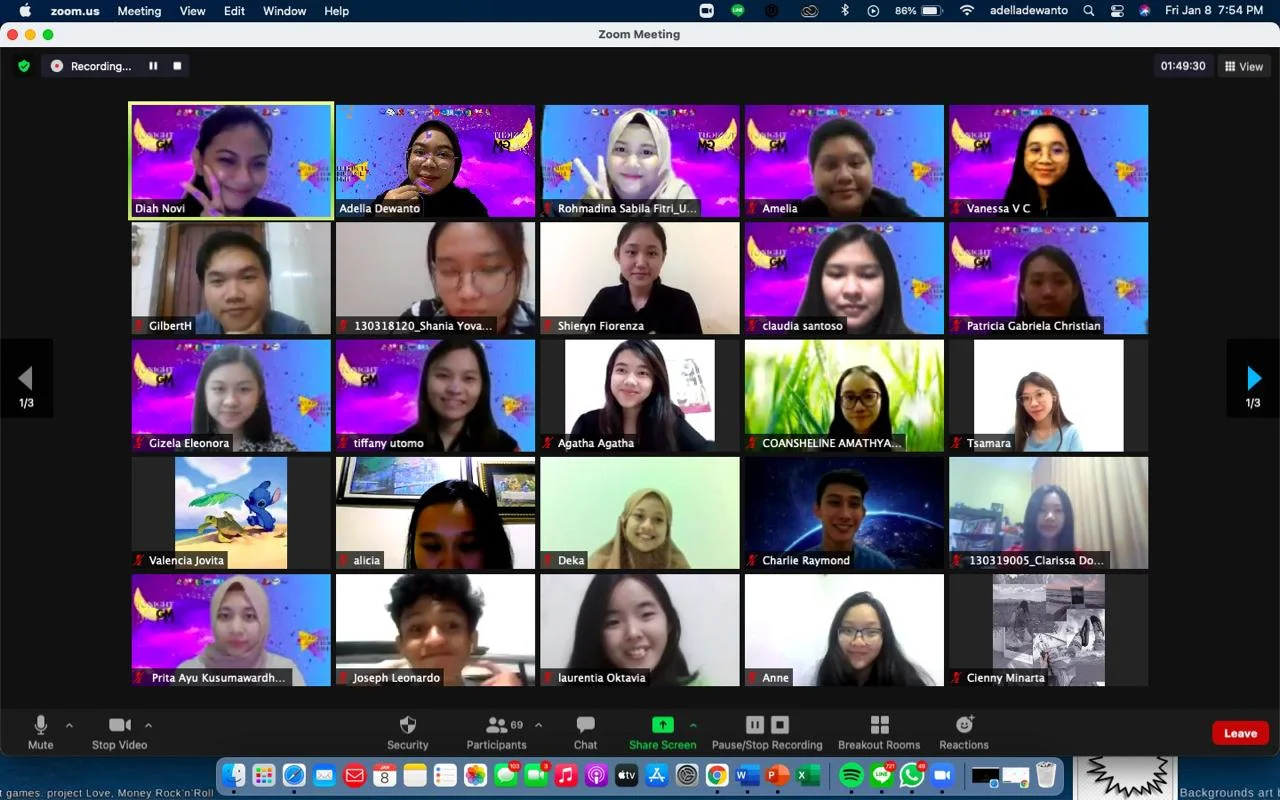Switch layout with the View button
The width and height of the screenshot is (1280, 800).
pyautogui.click(x=1243, y=66)
